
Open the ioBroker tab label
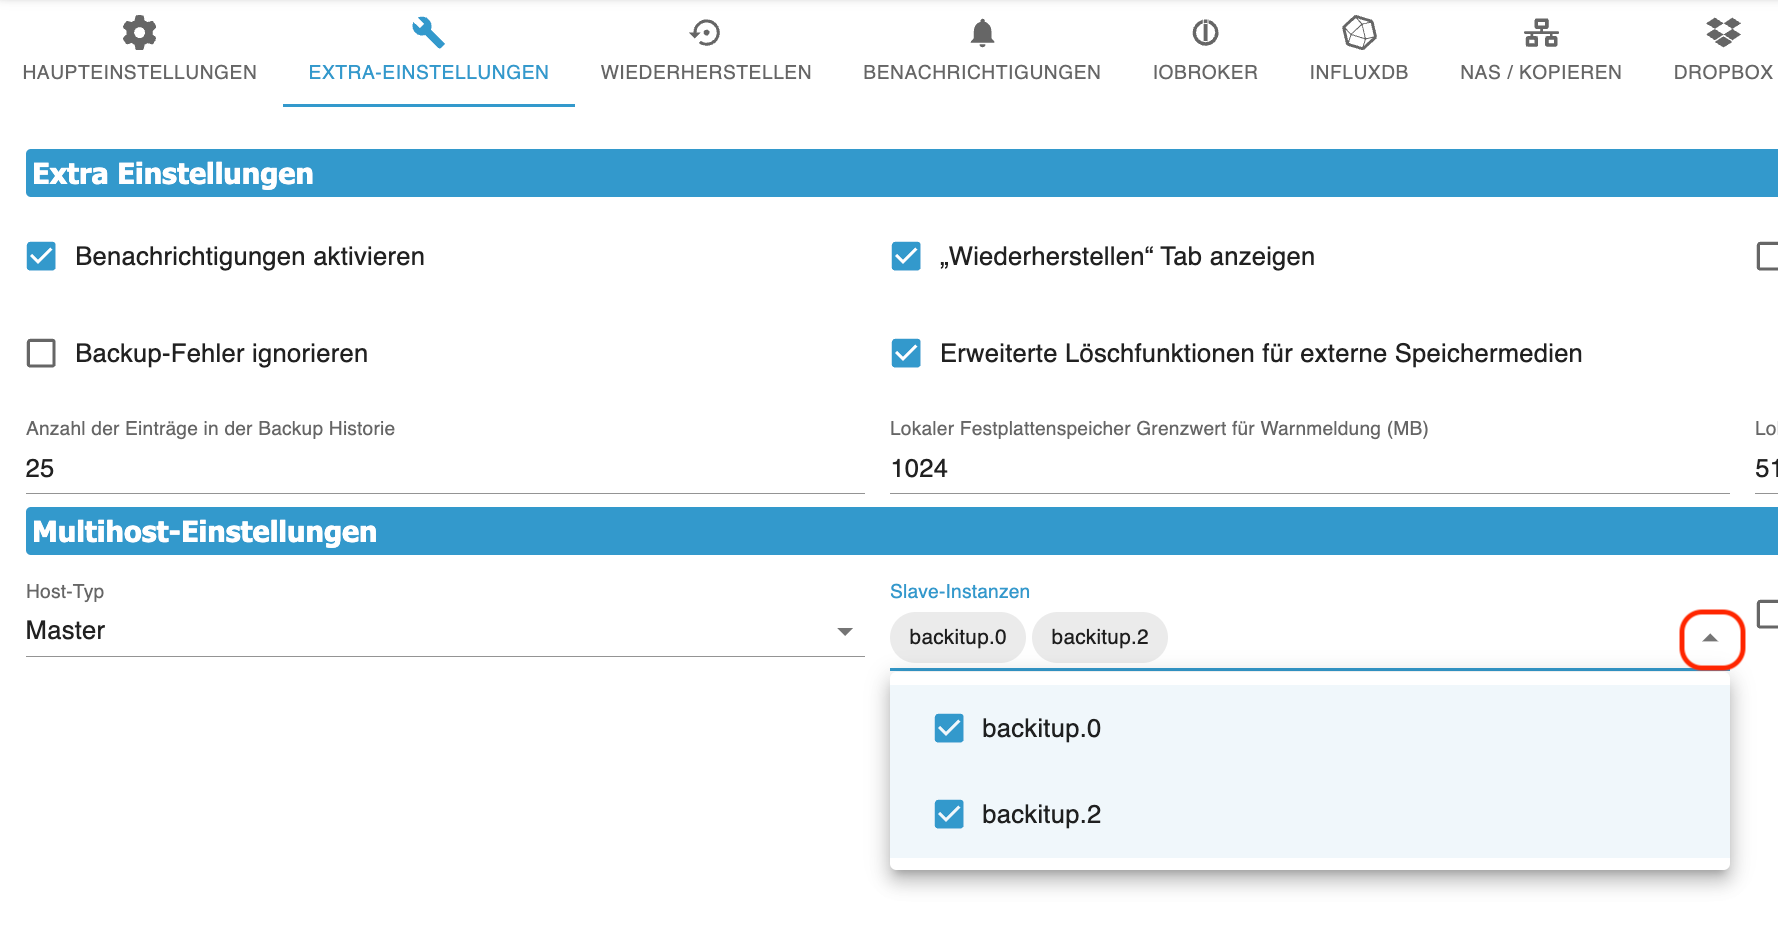point(1205,72)
